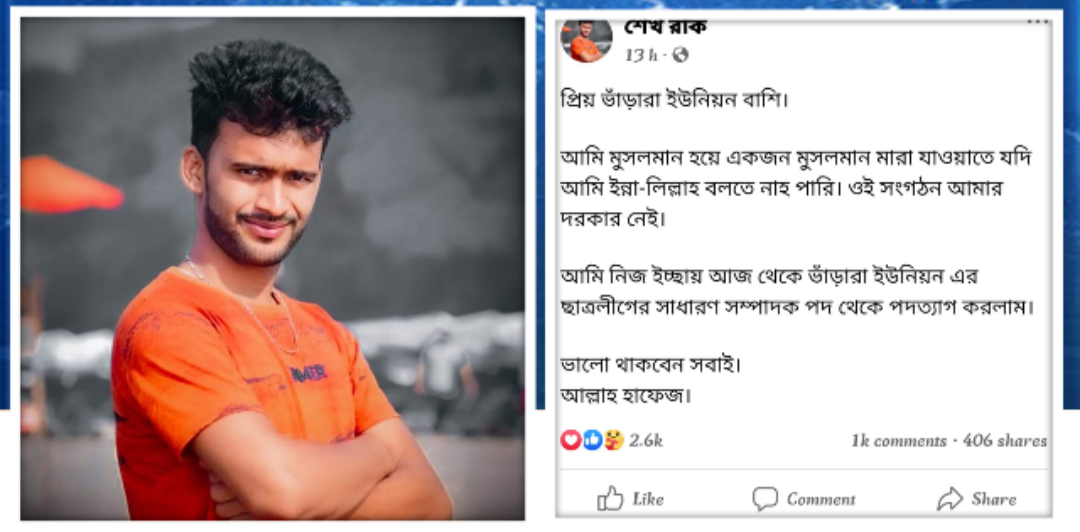Click the arrow Share icon
Screen dimensions: 1080x532
click(950, 499)
